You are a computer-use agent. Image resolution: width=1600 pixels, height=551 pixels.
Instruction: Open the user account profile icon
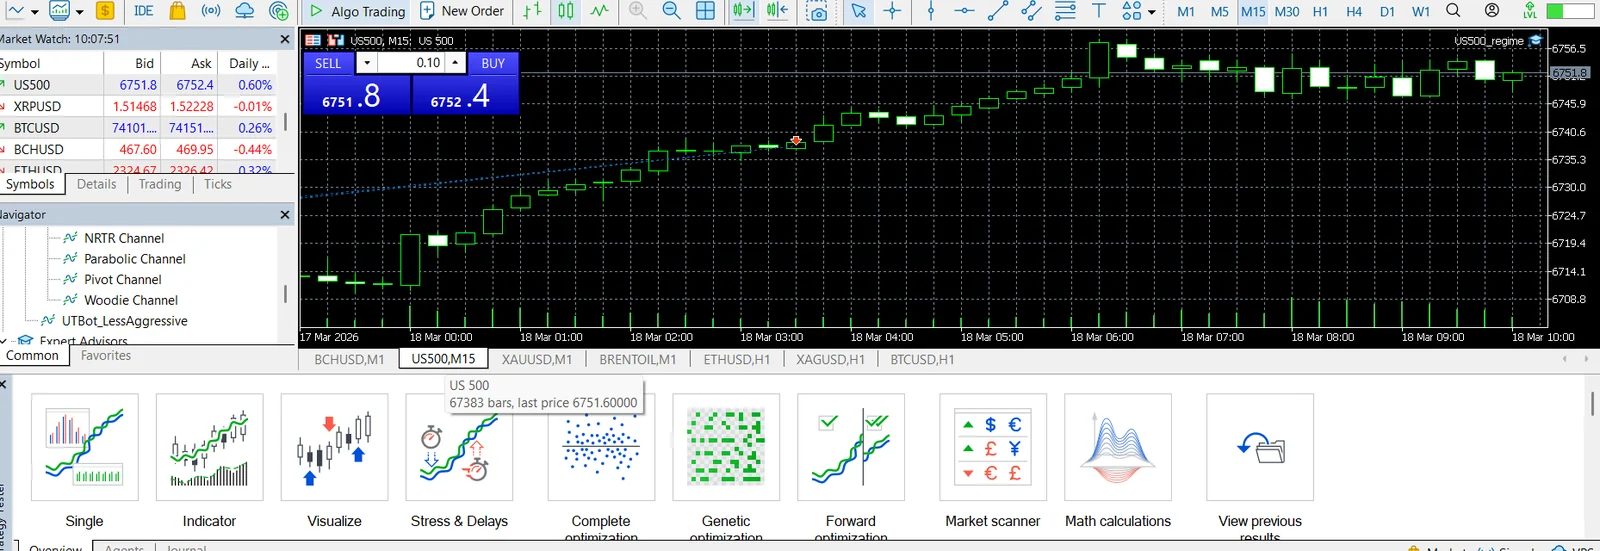coord(1491,11)
